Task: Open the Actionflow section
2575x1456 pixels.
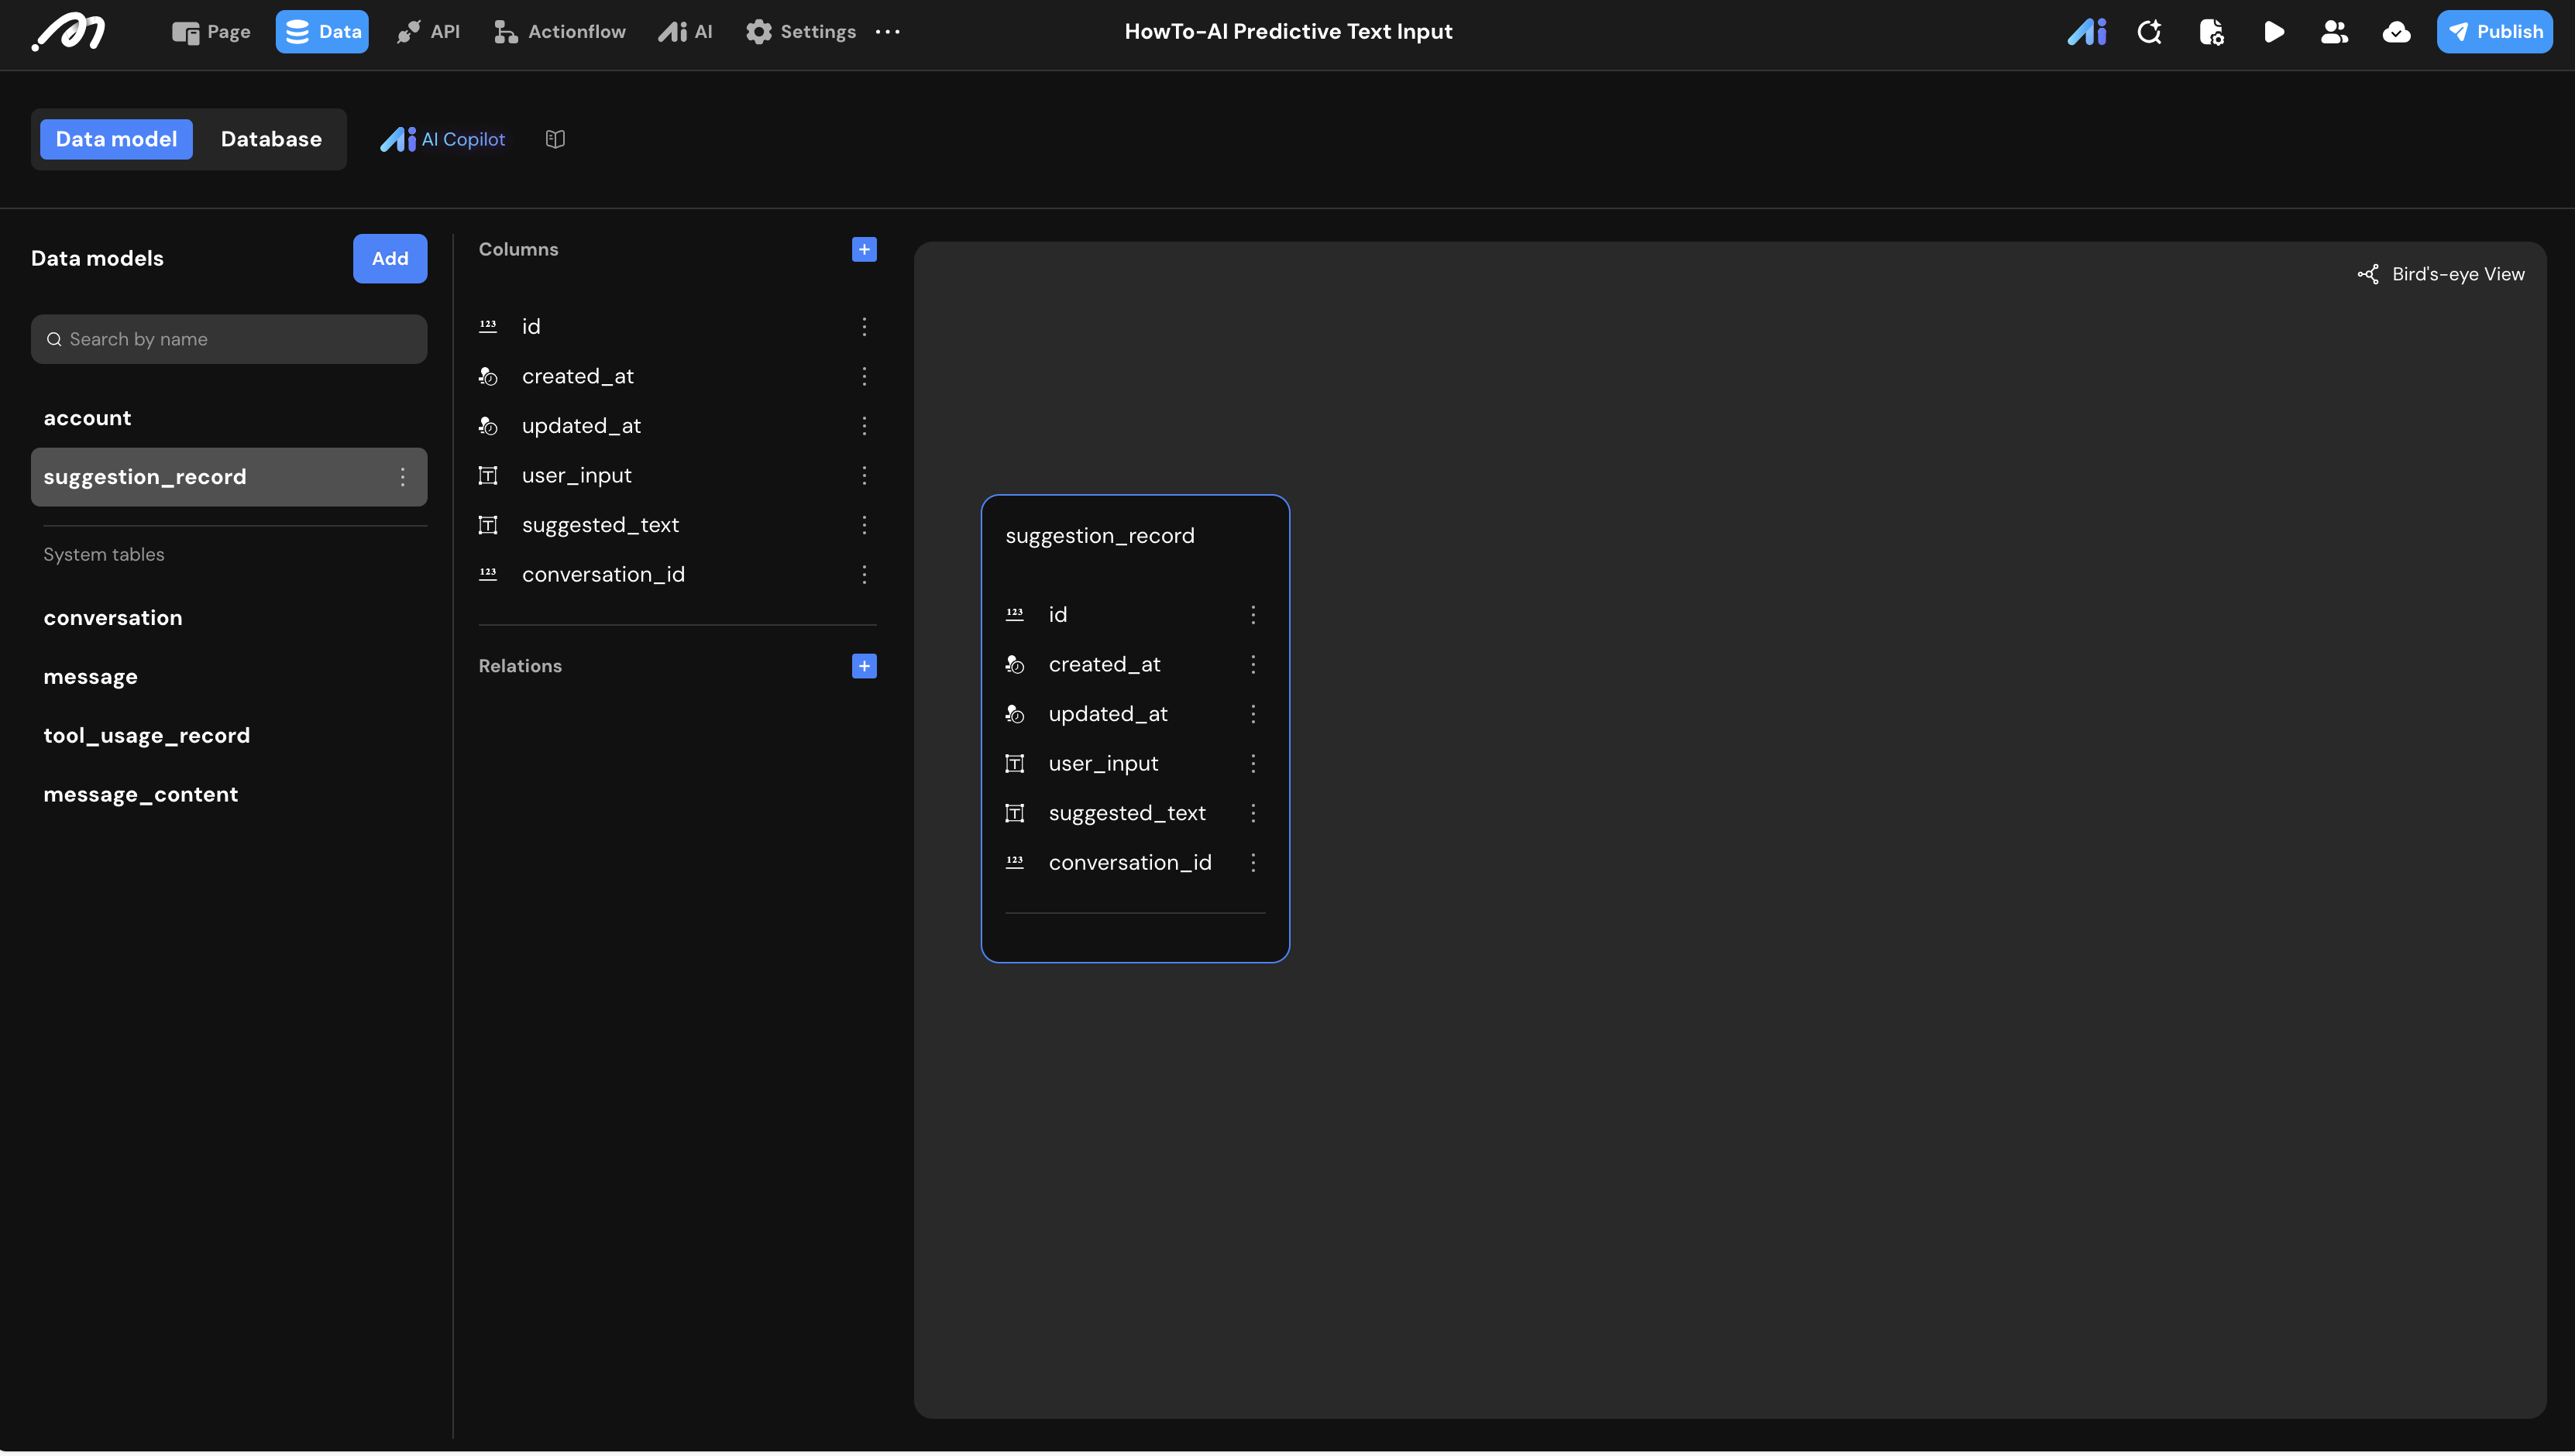Action: tap(560, 32)
